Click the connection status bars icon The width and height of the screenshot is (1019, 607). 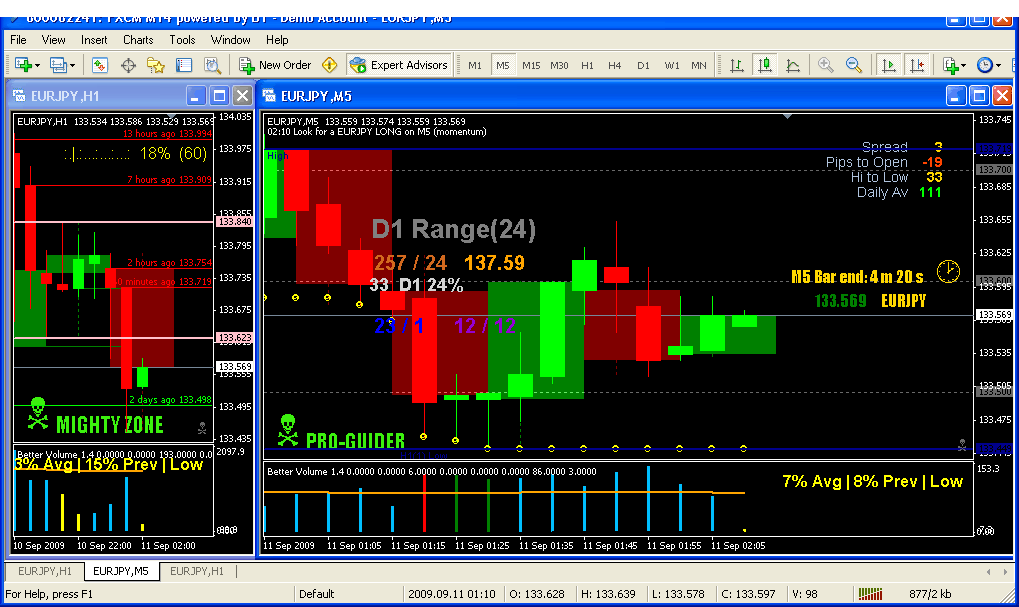871,593
